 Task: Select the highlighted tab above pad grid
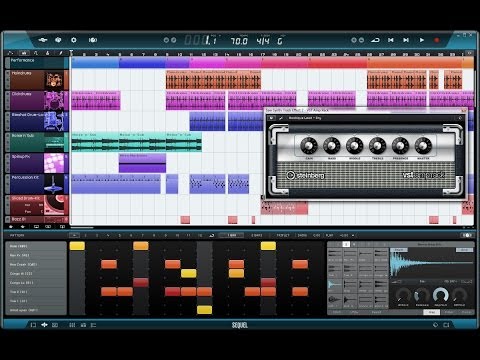click(x=346, y=244)
